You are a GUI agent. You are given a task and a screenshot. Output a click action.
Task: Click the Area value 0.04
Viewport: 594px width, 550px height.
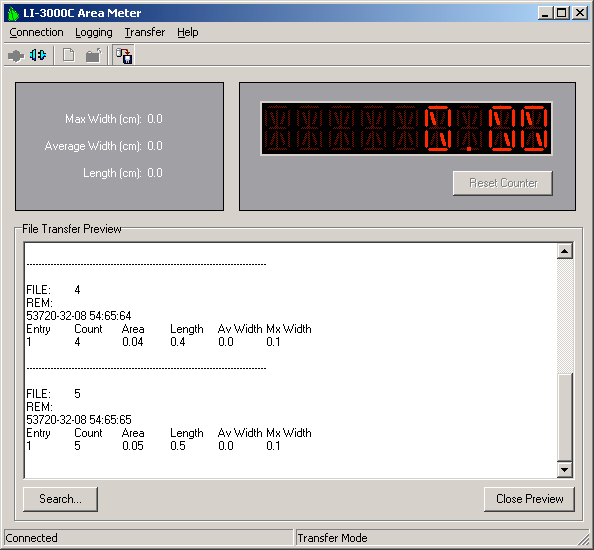pos(133,342)
